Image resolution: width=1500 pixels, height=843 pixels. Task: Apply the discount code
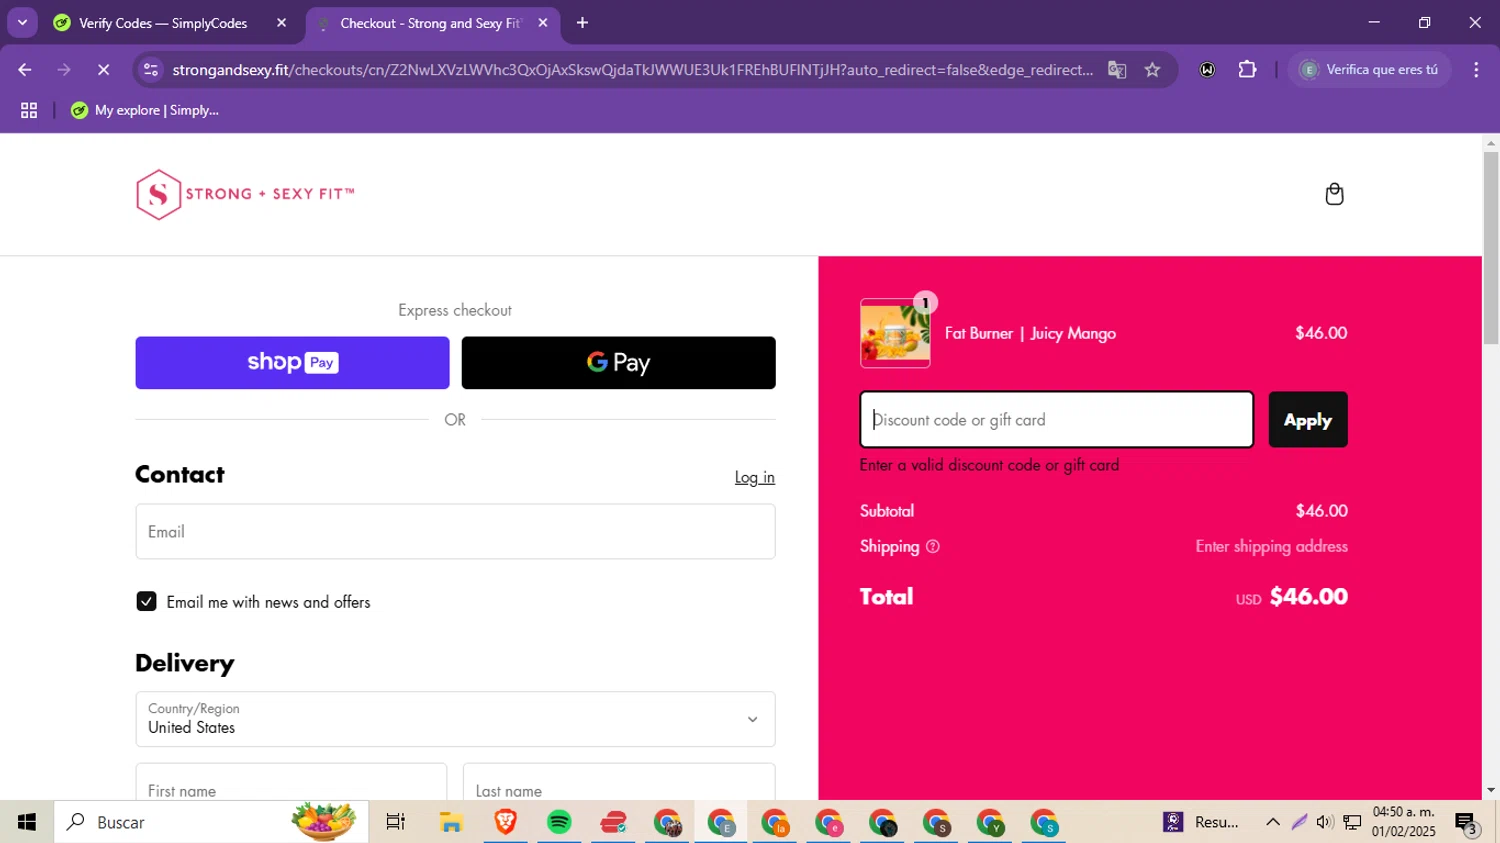(1308, 420)
